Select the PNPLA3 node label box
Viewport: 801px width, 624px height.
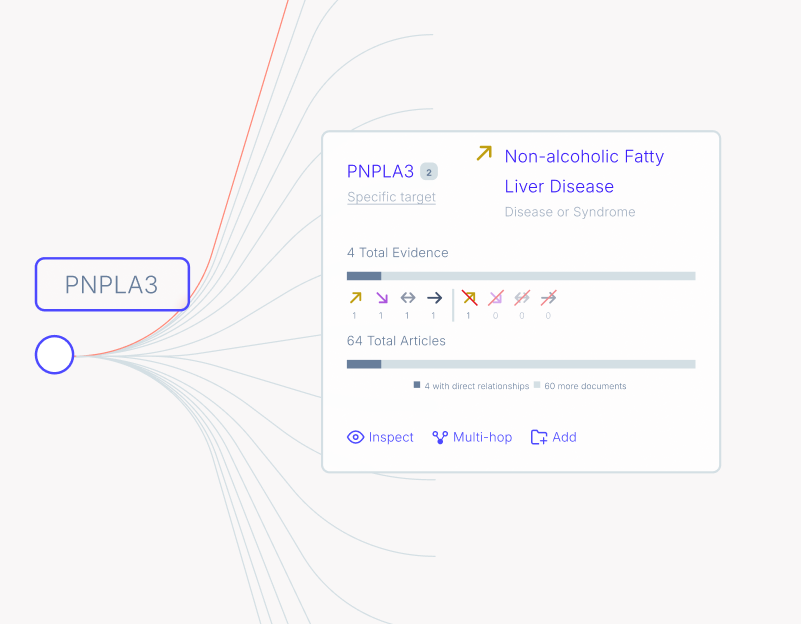[112, 284]
